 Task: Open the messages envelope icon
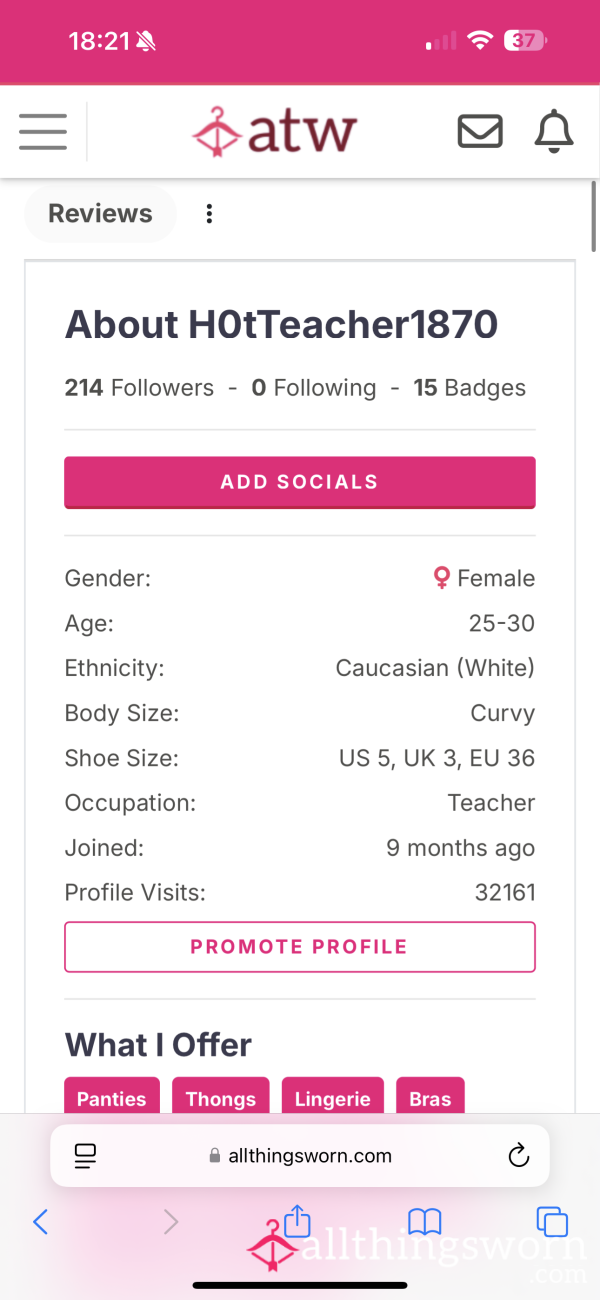(480, 131)
